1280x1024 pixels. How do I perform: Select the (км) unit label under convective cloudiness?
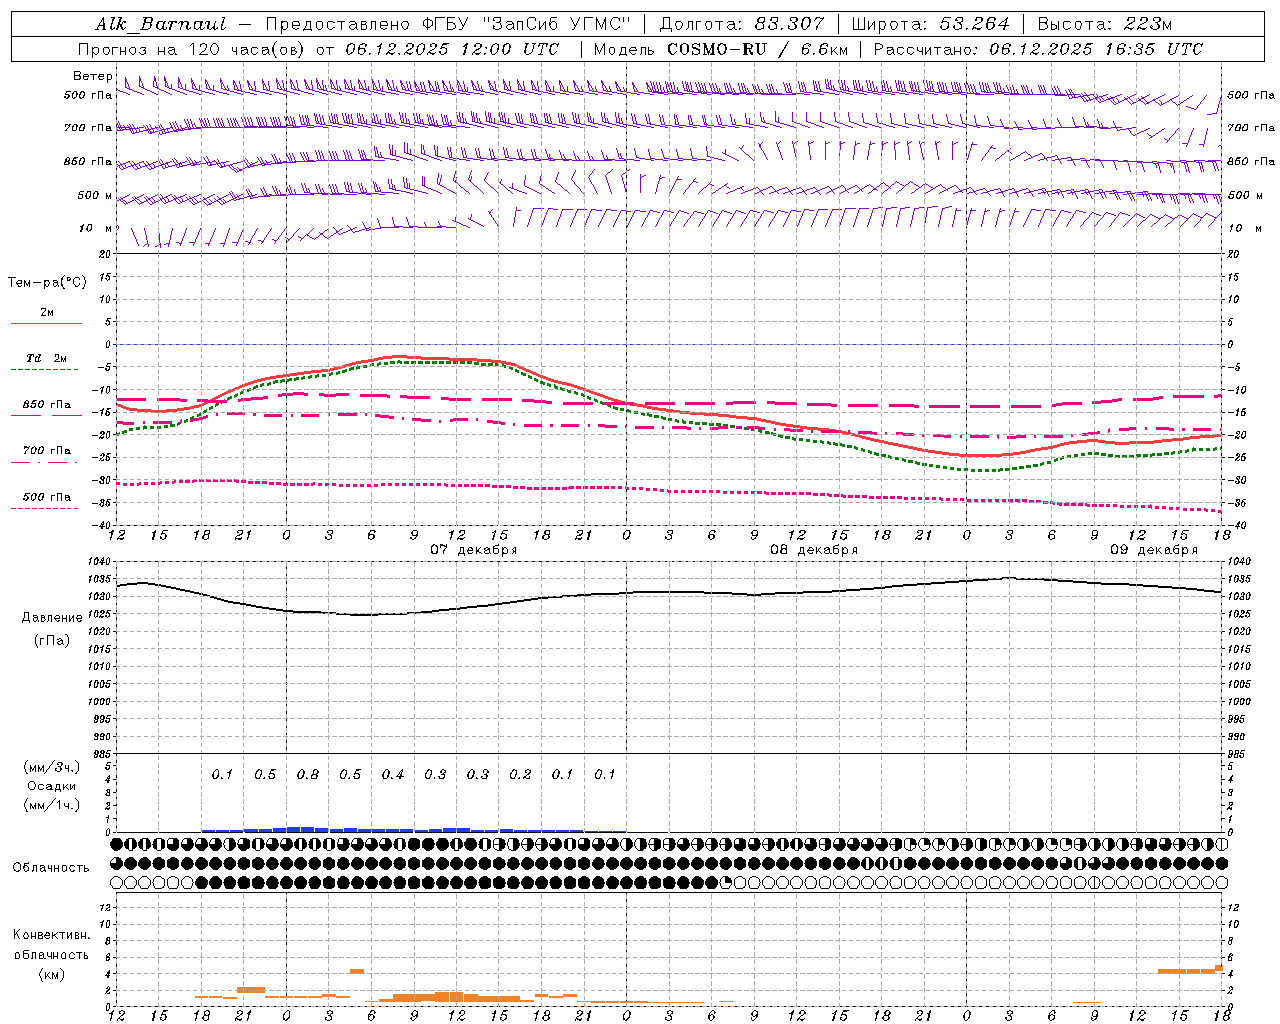click(x=51, y=974)
